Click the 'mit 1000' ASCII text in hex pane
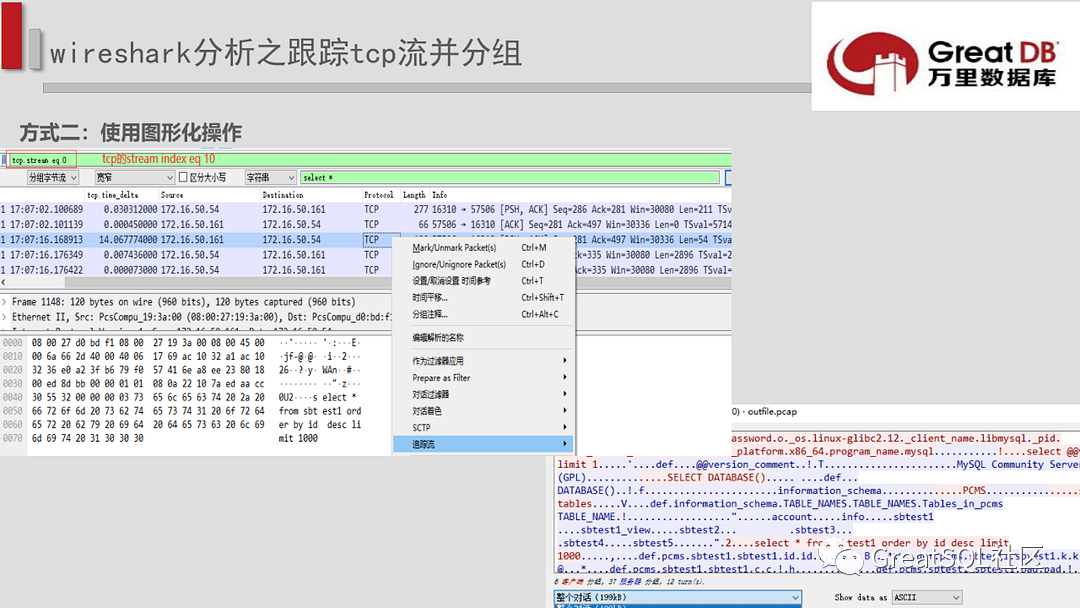This screenshot has width=1080, height=608. pyautogui.click(x=298, y=438)
